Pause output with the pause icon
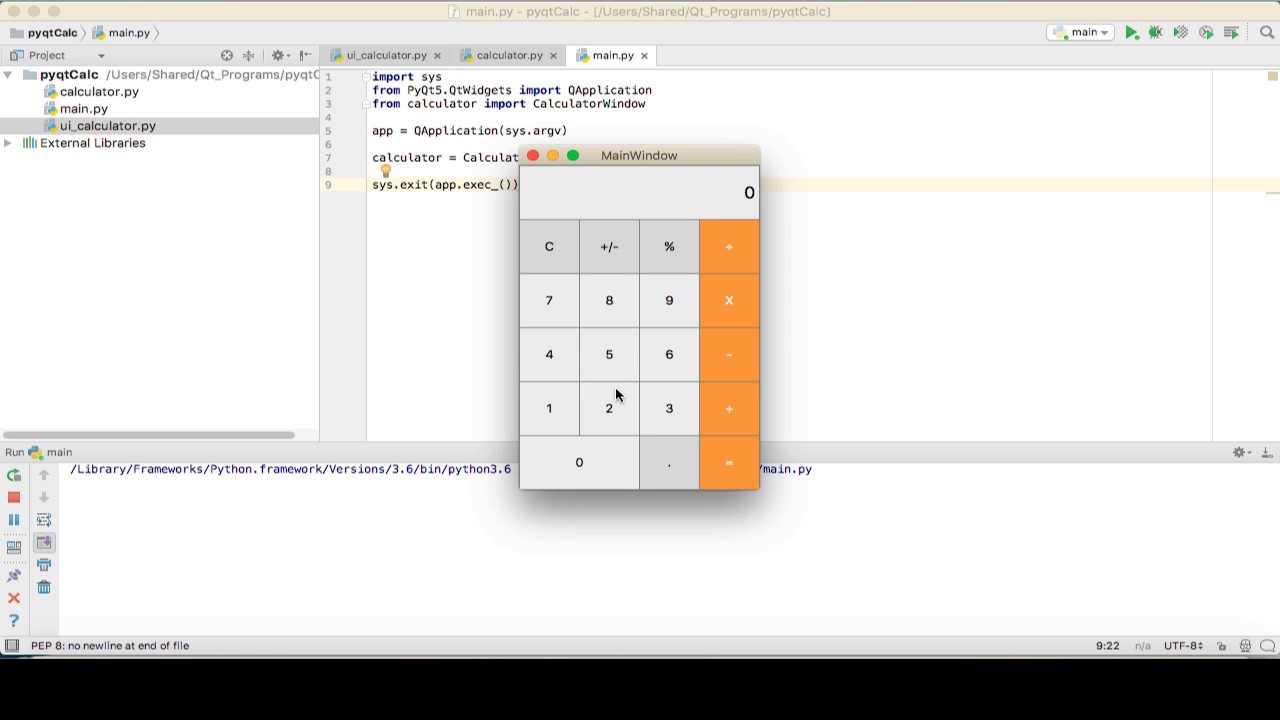Image resolution: width=1280 pixels, height=720 pixels. tap(14, 520)
